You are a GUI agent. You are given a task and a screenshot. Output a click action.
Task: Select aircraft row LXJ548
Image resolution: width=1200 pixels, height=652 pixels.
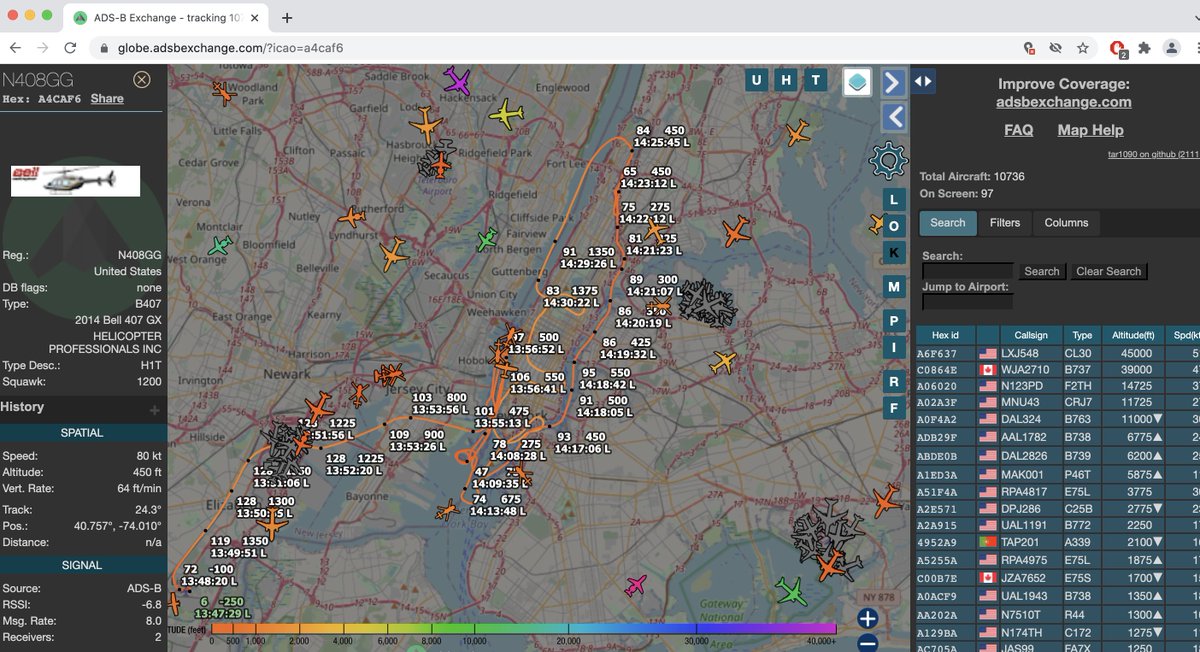[x=1058, y=354]
